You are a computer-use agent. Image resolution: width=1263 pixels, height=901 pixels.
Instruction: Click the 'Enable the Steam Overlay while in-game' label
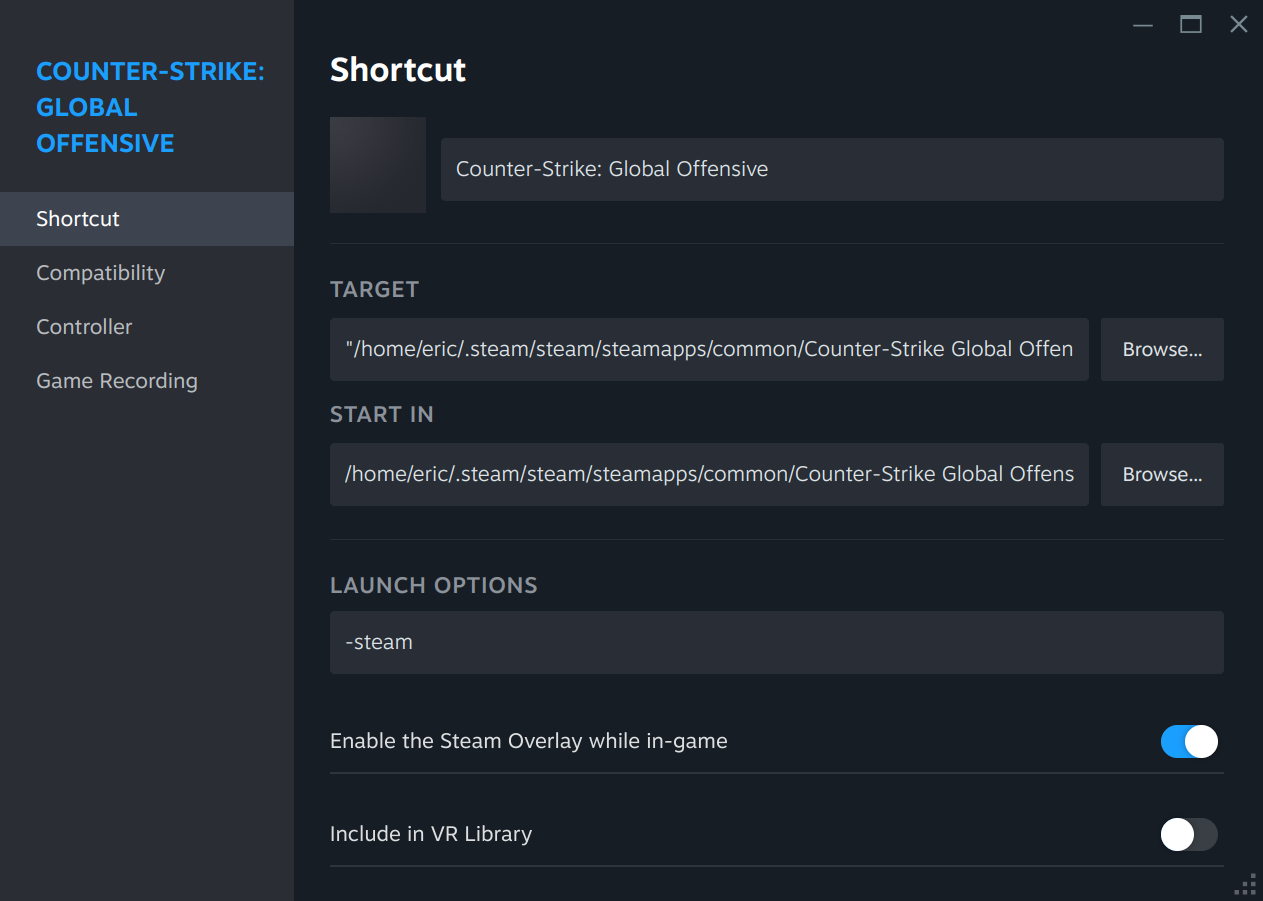tap(529, 741)
